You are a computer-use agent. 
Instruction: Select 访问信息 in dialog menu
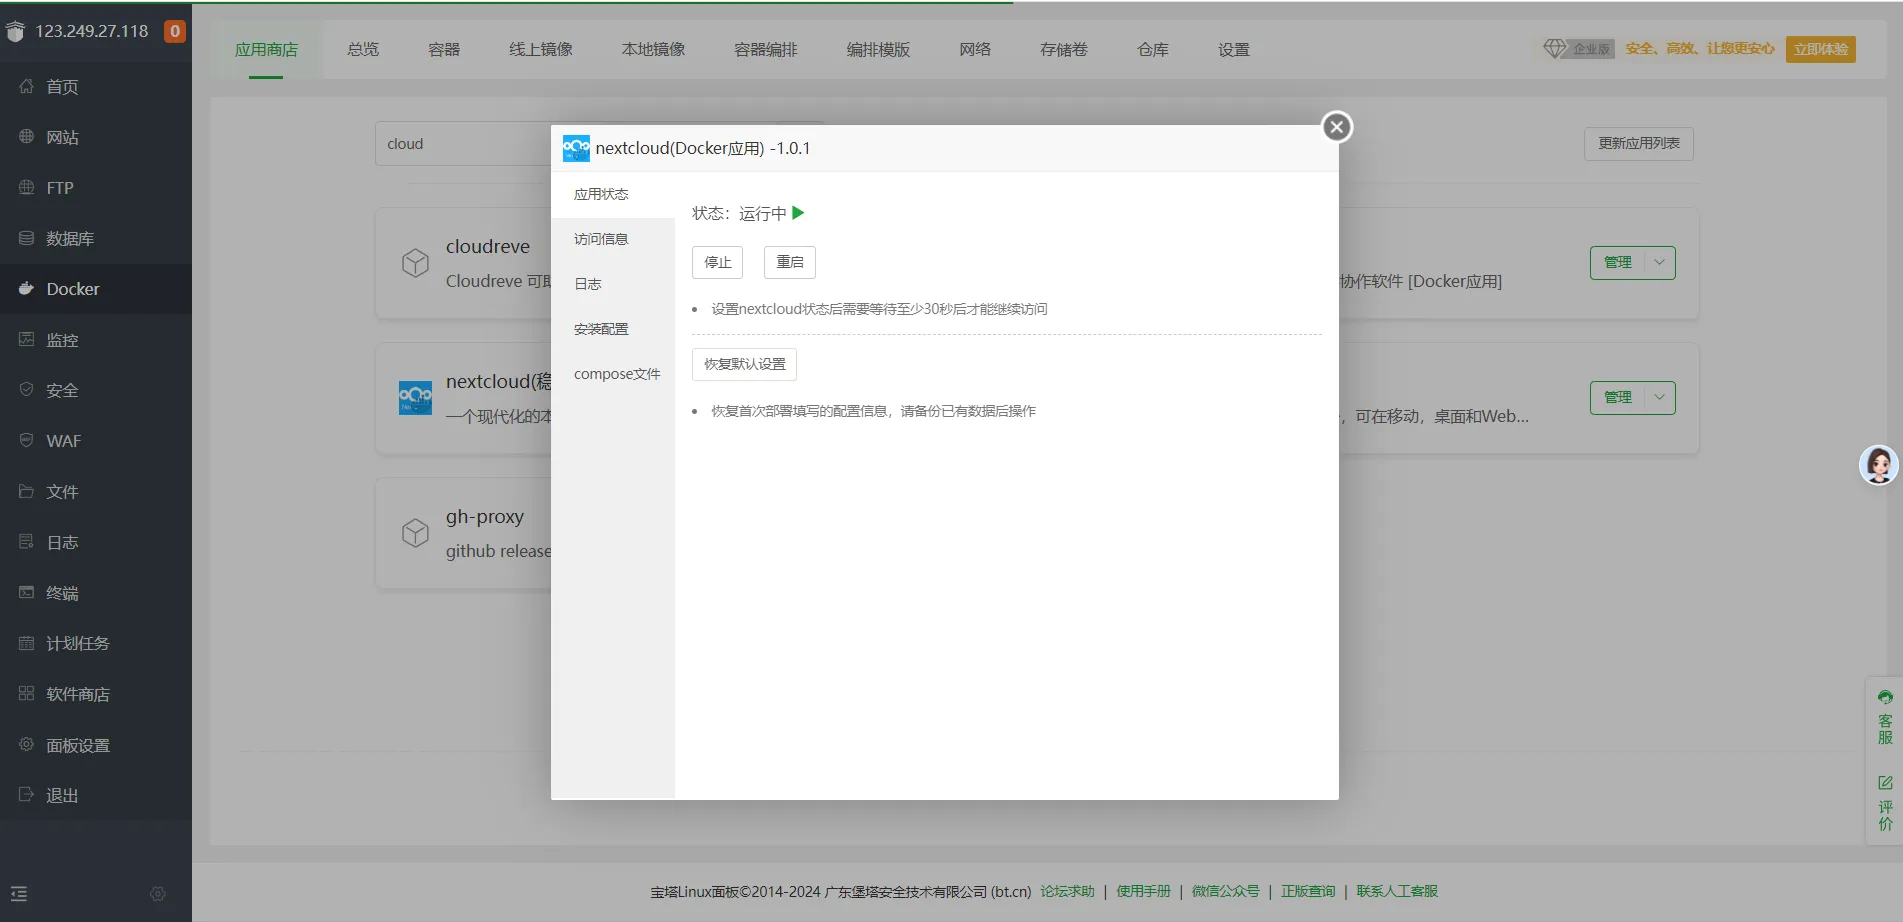pyautogui.click(x=613, y=240)
